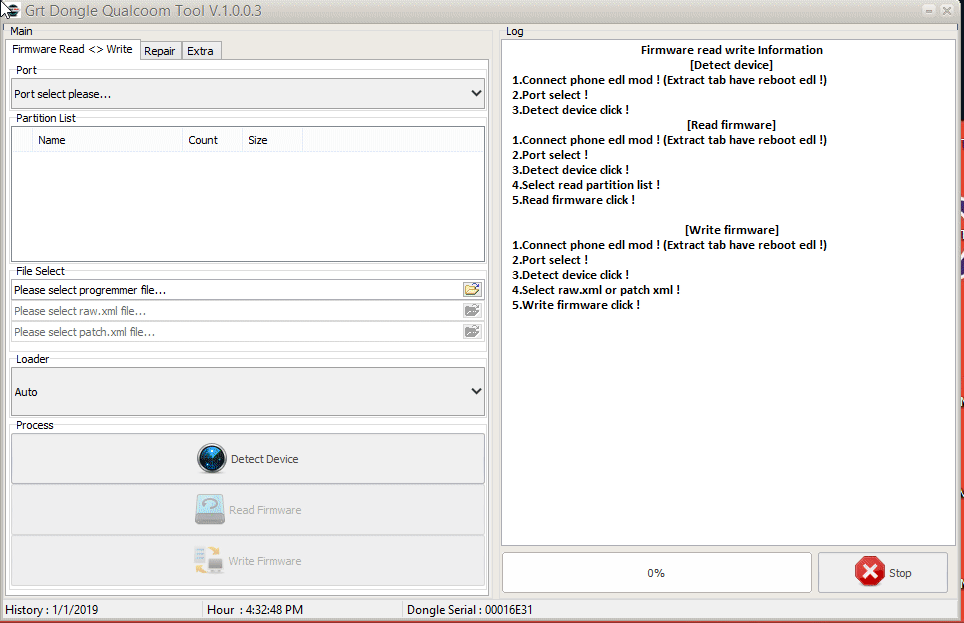This screenshot has width=964, height=623.
Task: Minimize the Grt Dongle window
Action: [x=929, y=10]
